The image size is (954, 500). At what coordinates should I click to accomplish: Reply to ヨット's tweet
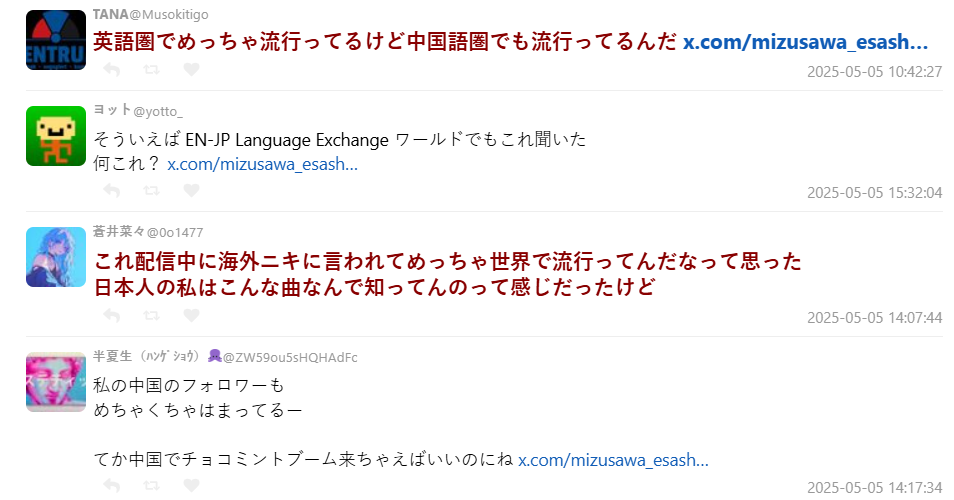point(112,191)
